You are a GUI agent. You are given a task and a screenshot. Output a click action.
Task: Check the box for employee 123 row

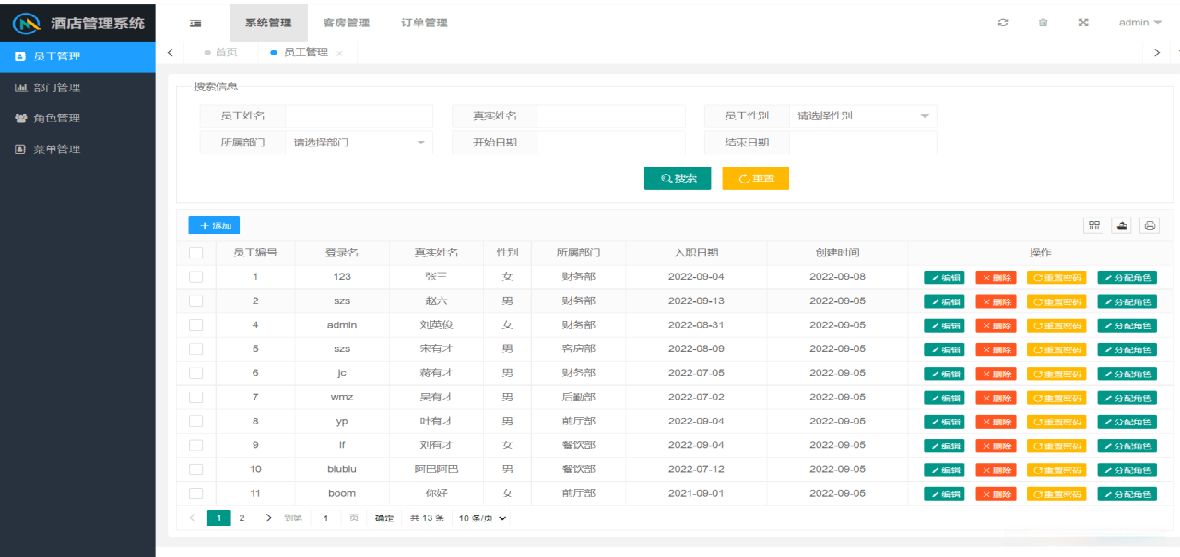[196, 277]
